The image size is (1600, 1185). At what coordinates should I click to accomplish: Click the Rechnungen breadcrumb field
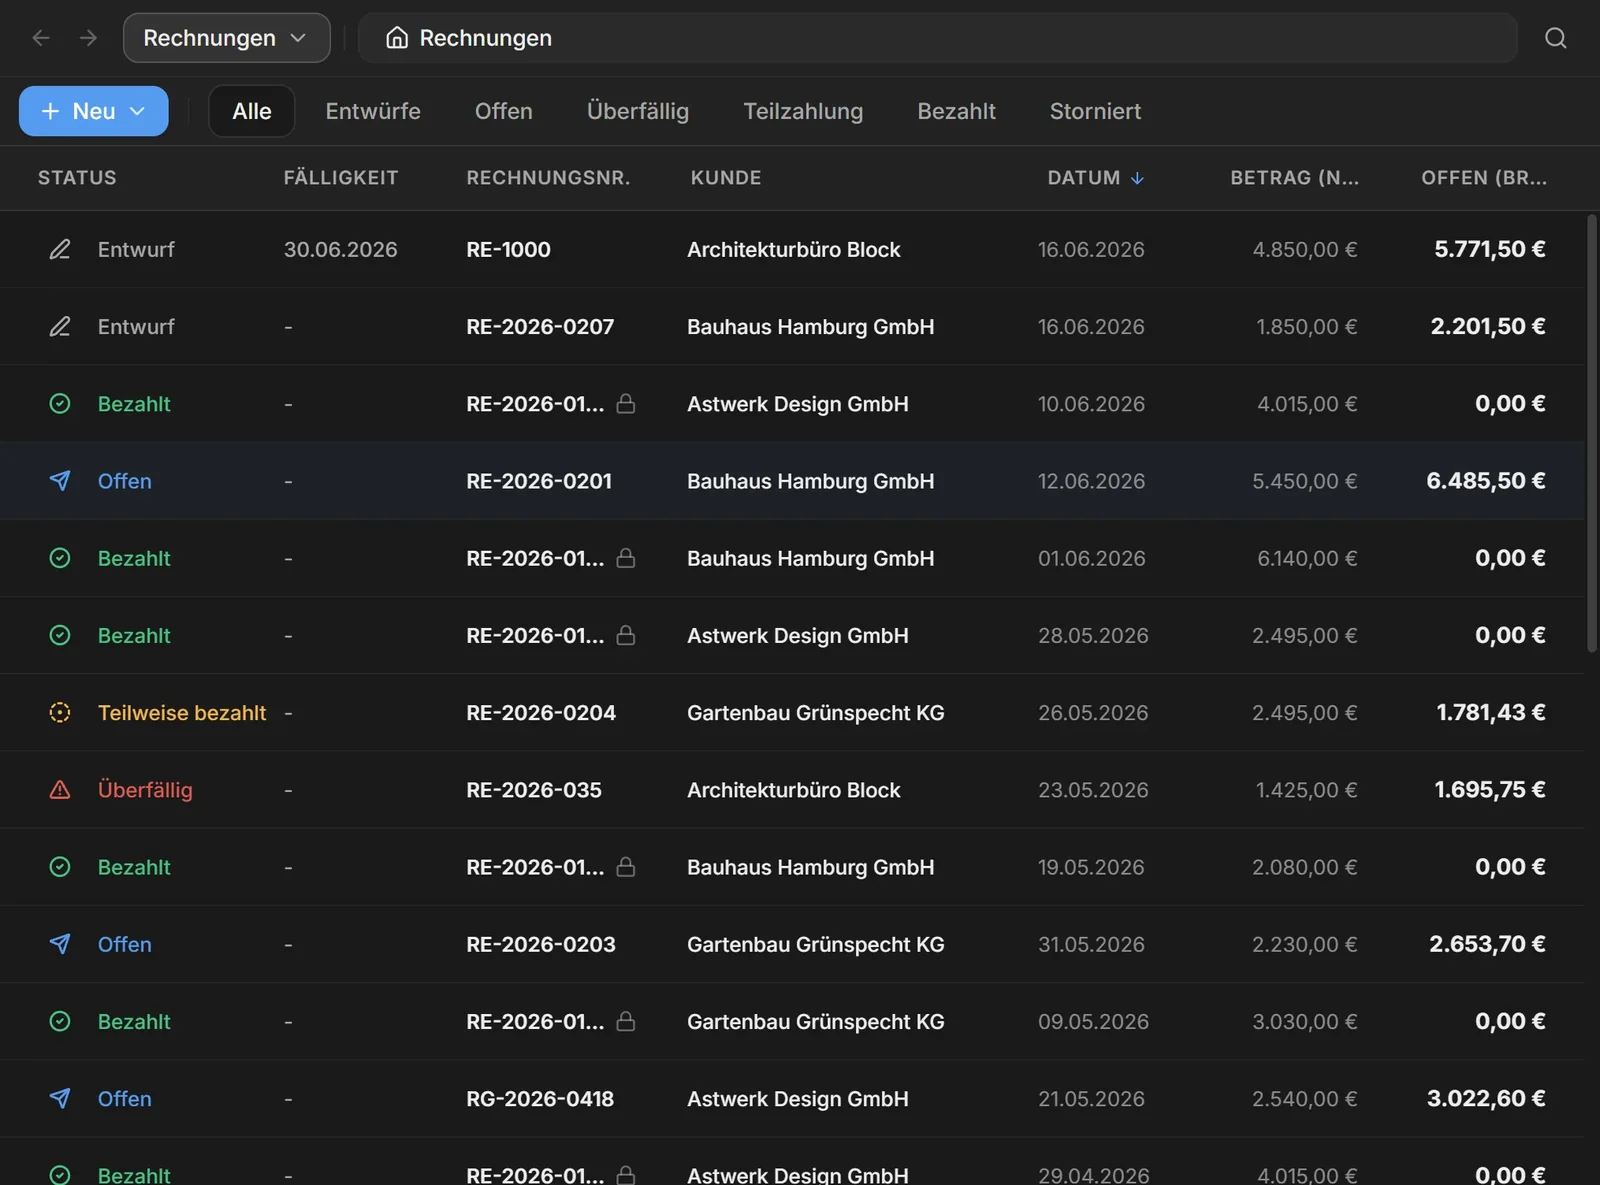(x=938, y=38)
